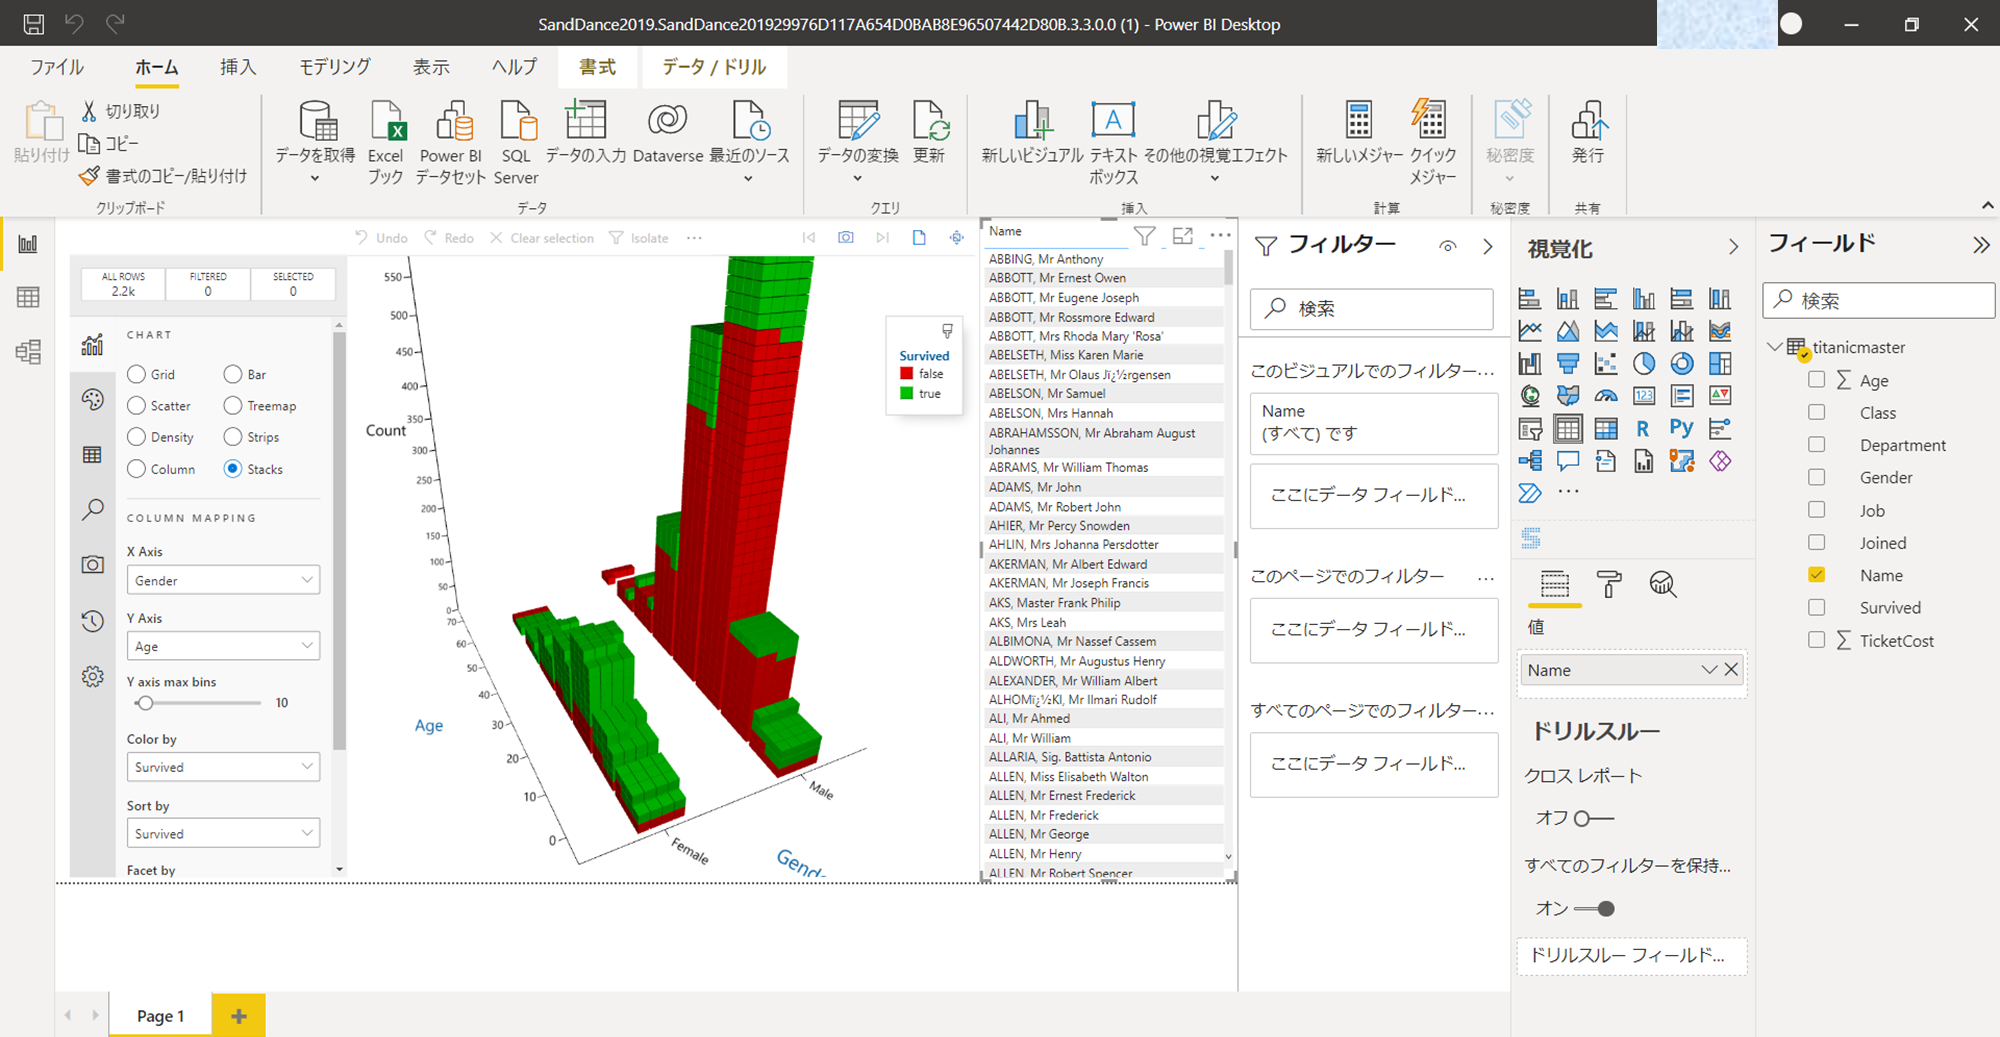This screenshot has width=2000, height=1037.
Task: Open the Y Axis Age dropdown
Action: [x=223, y=646]
